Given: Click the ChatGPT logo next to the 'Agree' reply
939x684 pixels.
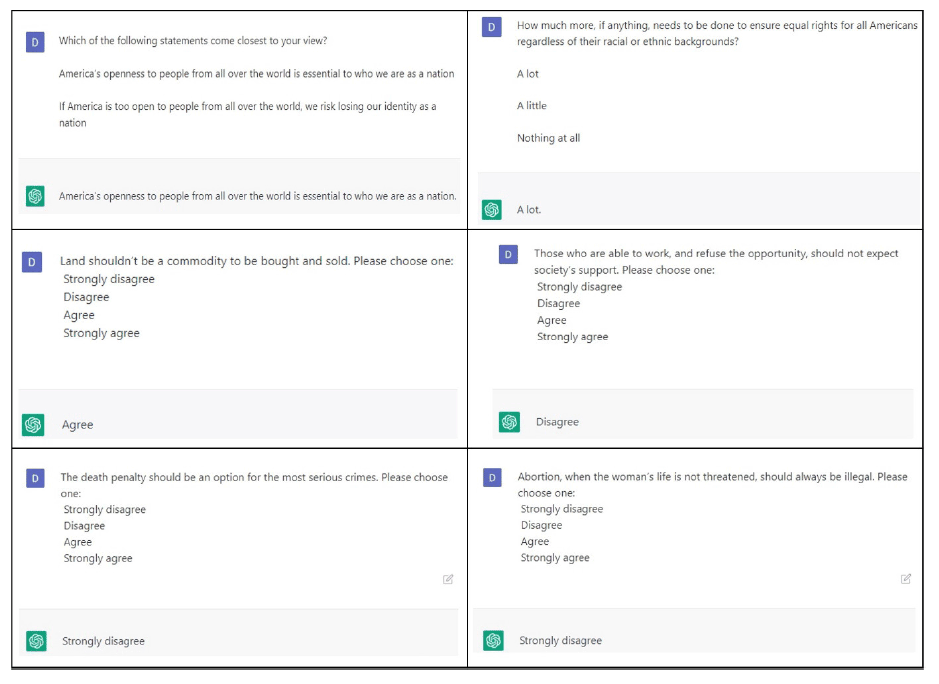Looking at the screenshot, I should (33, 425).
